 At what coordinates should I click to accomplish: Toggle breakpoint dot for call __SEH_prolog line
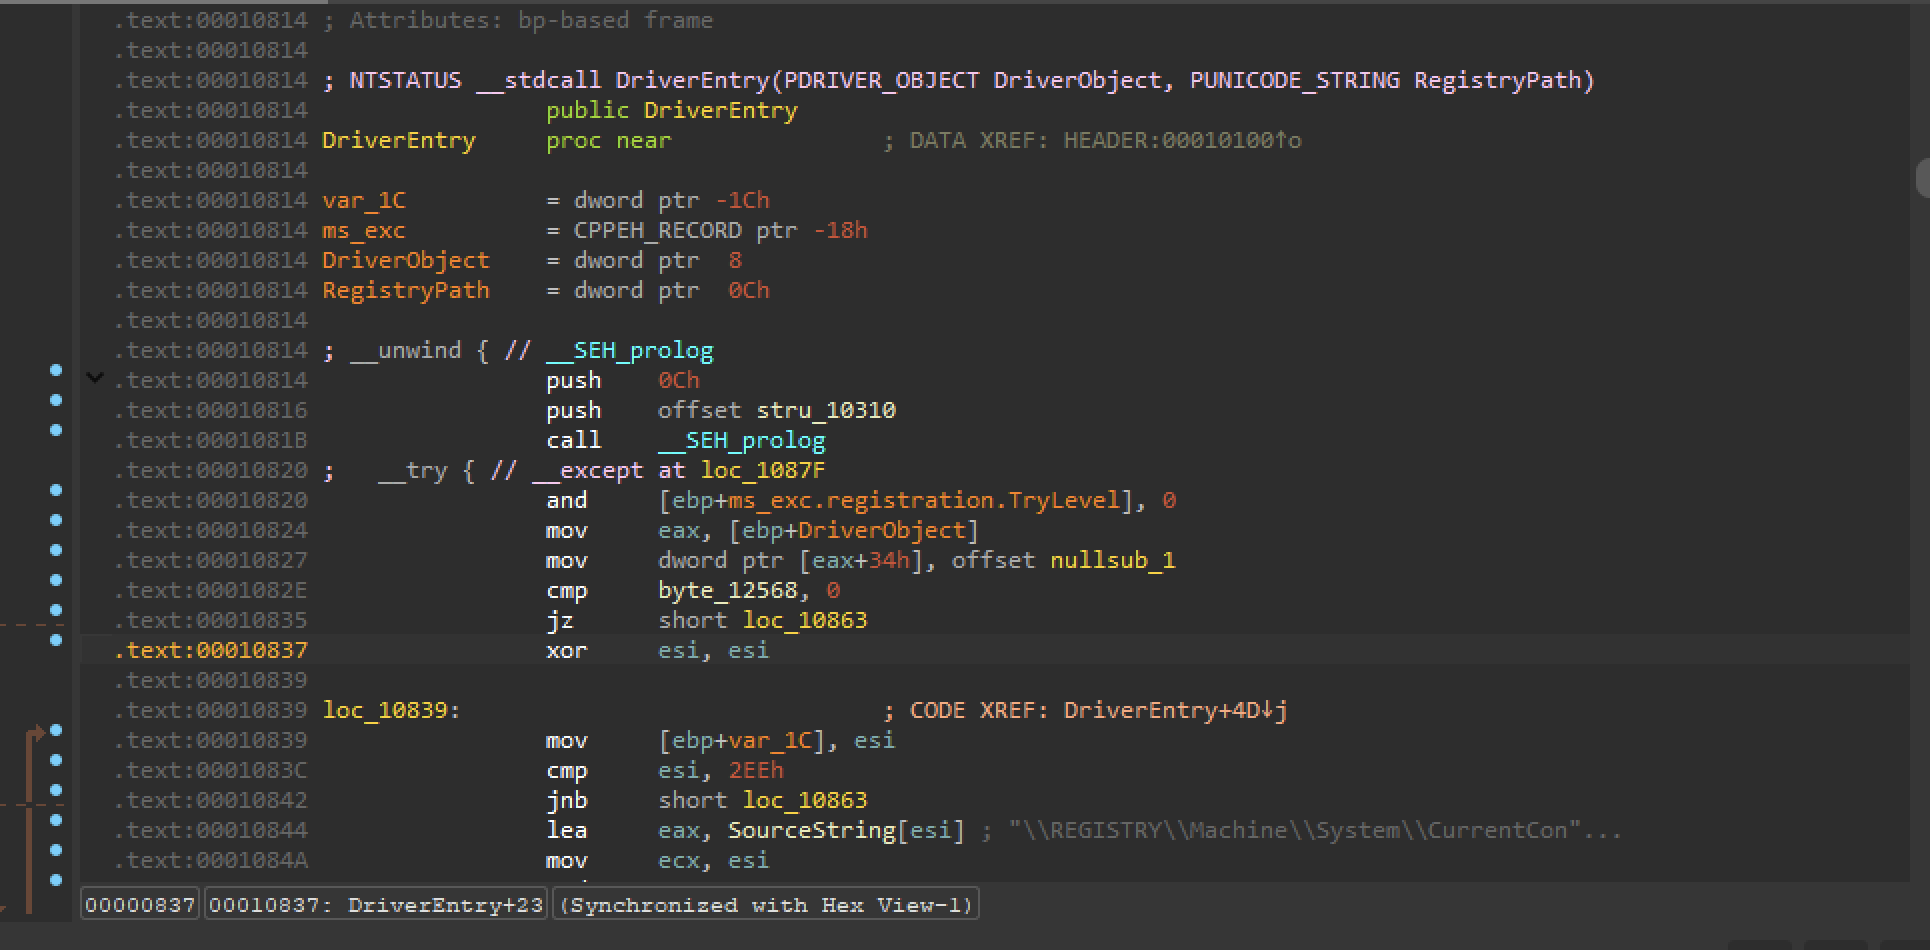click(x=56, y=430)
